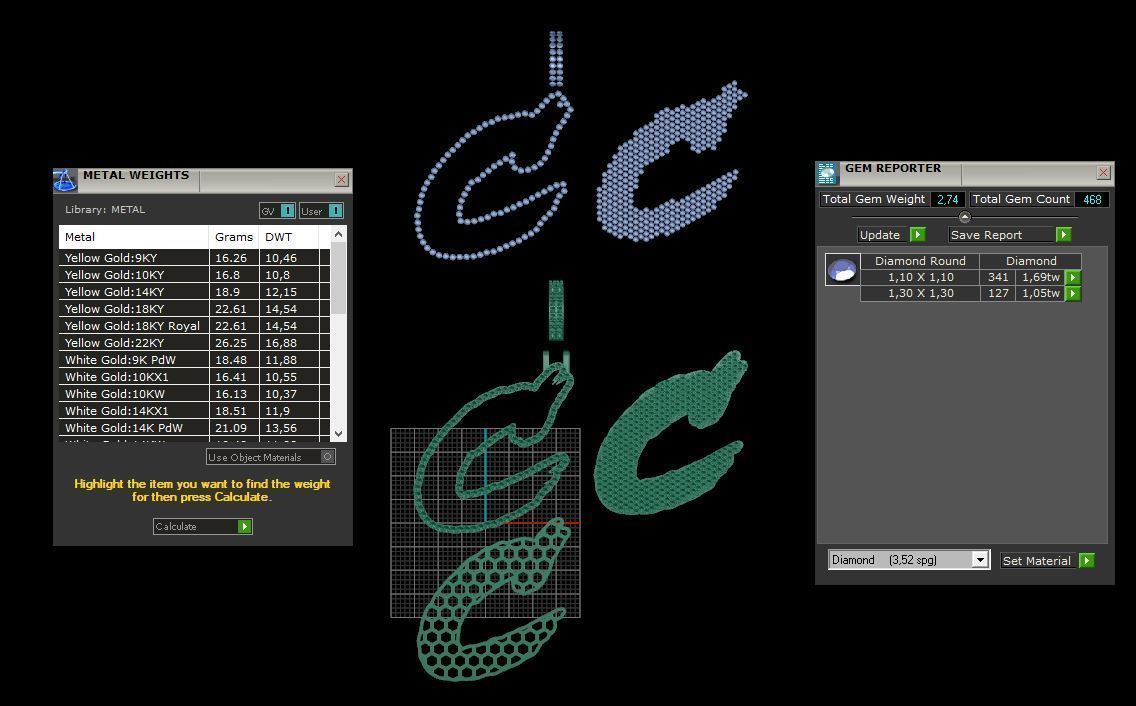Screen dimensions: 1136x706
Task: Select the White Gold:9K PdW row
Action: tap(194, 360)
